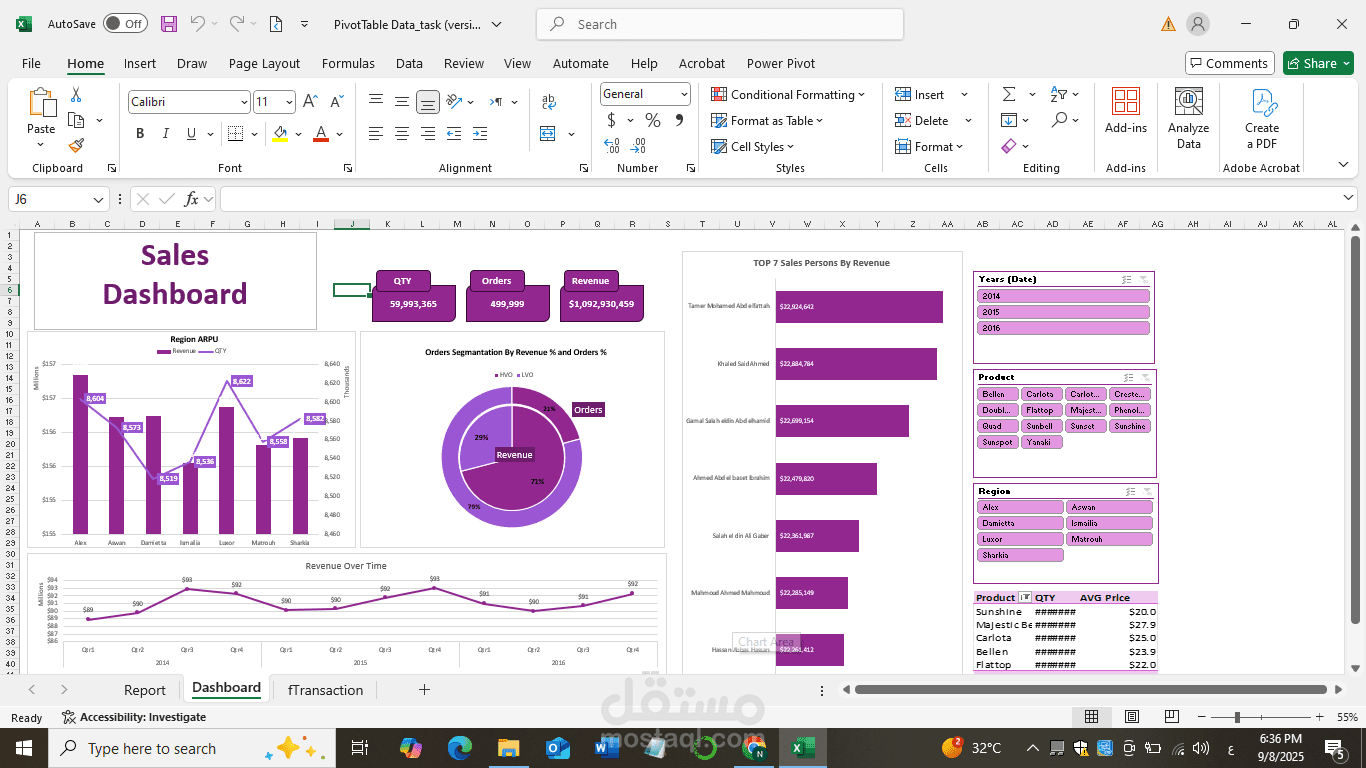The image size is (1366, 768).
Task: Apply Bold formatting to the cell
Action: coord(140,134)
